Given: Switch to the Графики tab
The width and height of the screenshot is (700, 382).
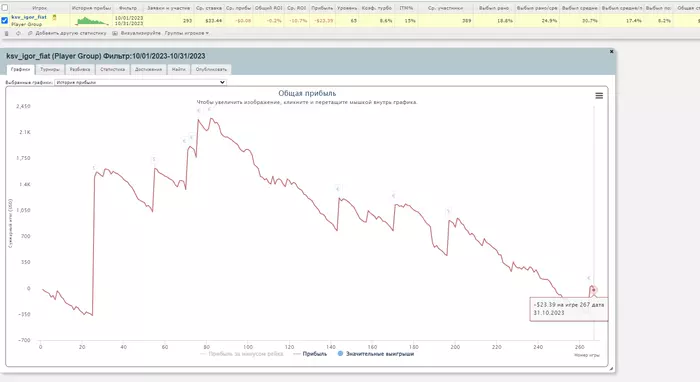Looking at the screenshot, I should (21, 70).
